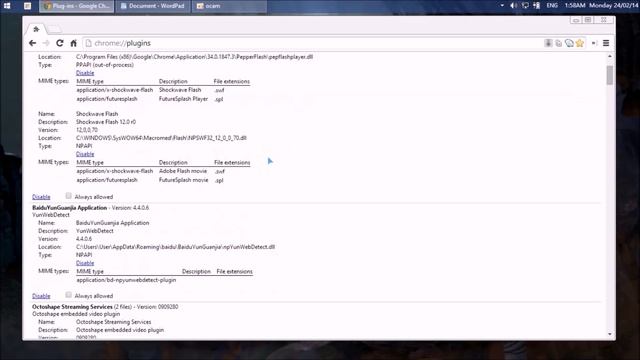The width and height of the screenshot is (640, 360).
Task: Click the extension icon left of the Chrome menu
Action: click(x=595, y=43)
